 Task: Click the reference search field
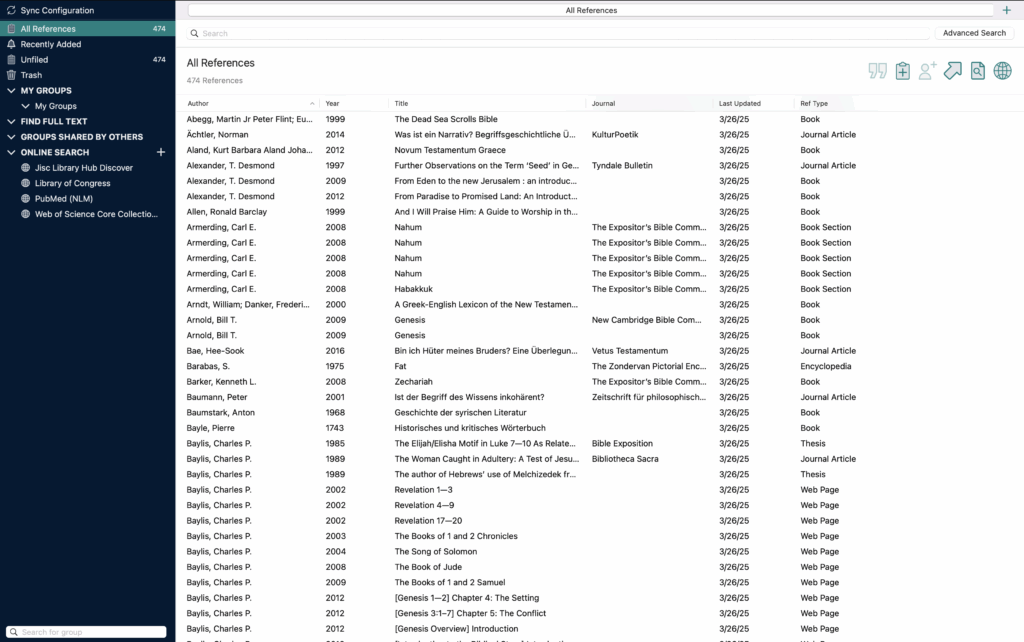[x=560, y=33]
